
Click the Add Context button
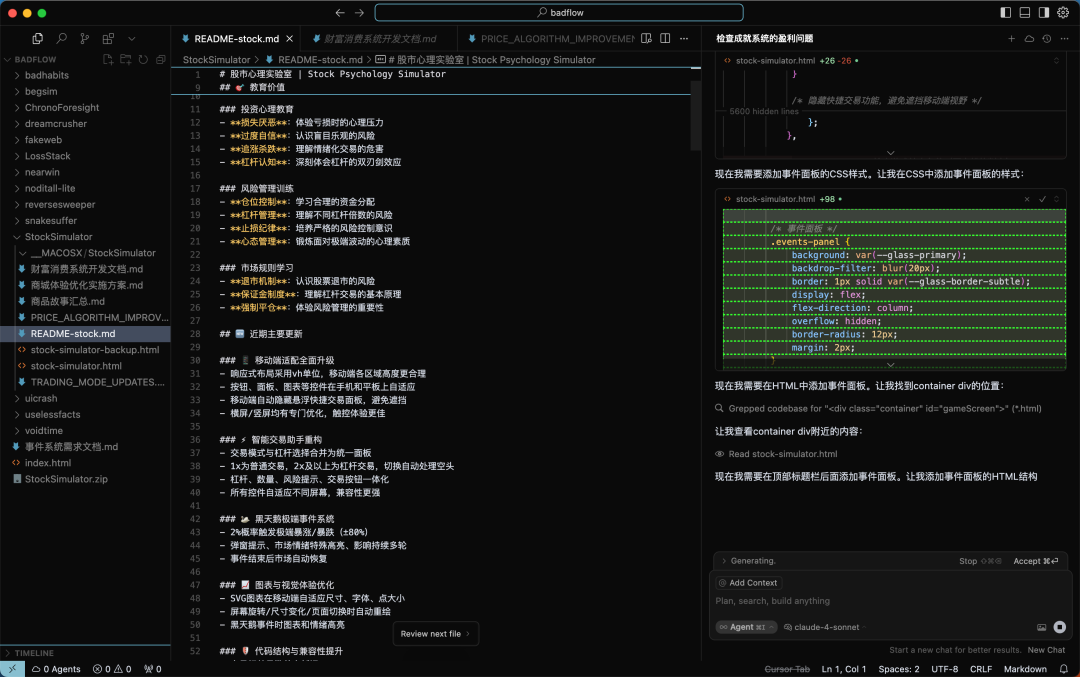tap(748, 583)
